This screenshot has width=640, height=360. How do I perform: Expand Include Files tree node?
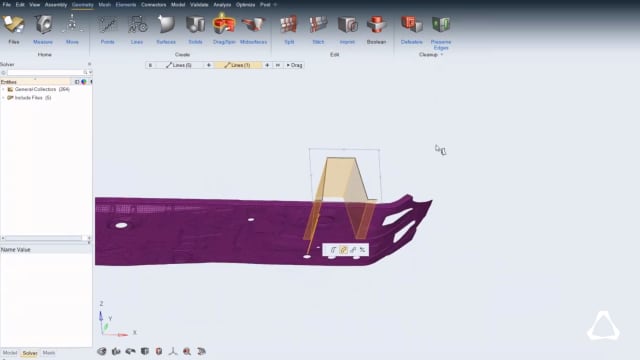pyautogui.click(x=4, y=98)
